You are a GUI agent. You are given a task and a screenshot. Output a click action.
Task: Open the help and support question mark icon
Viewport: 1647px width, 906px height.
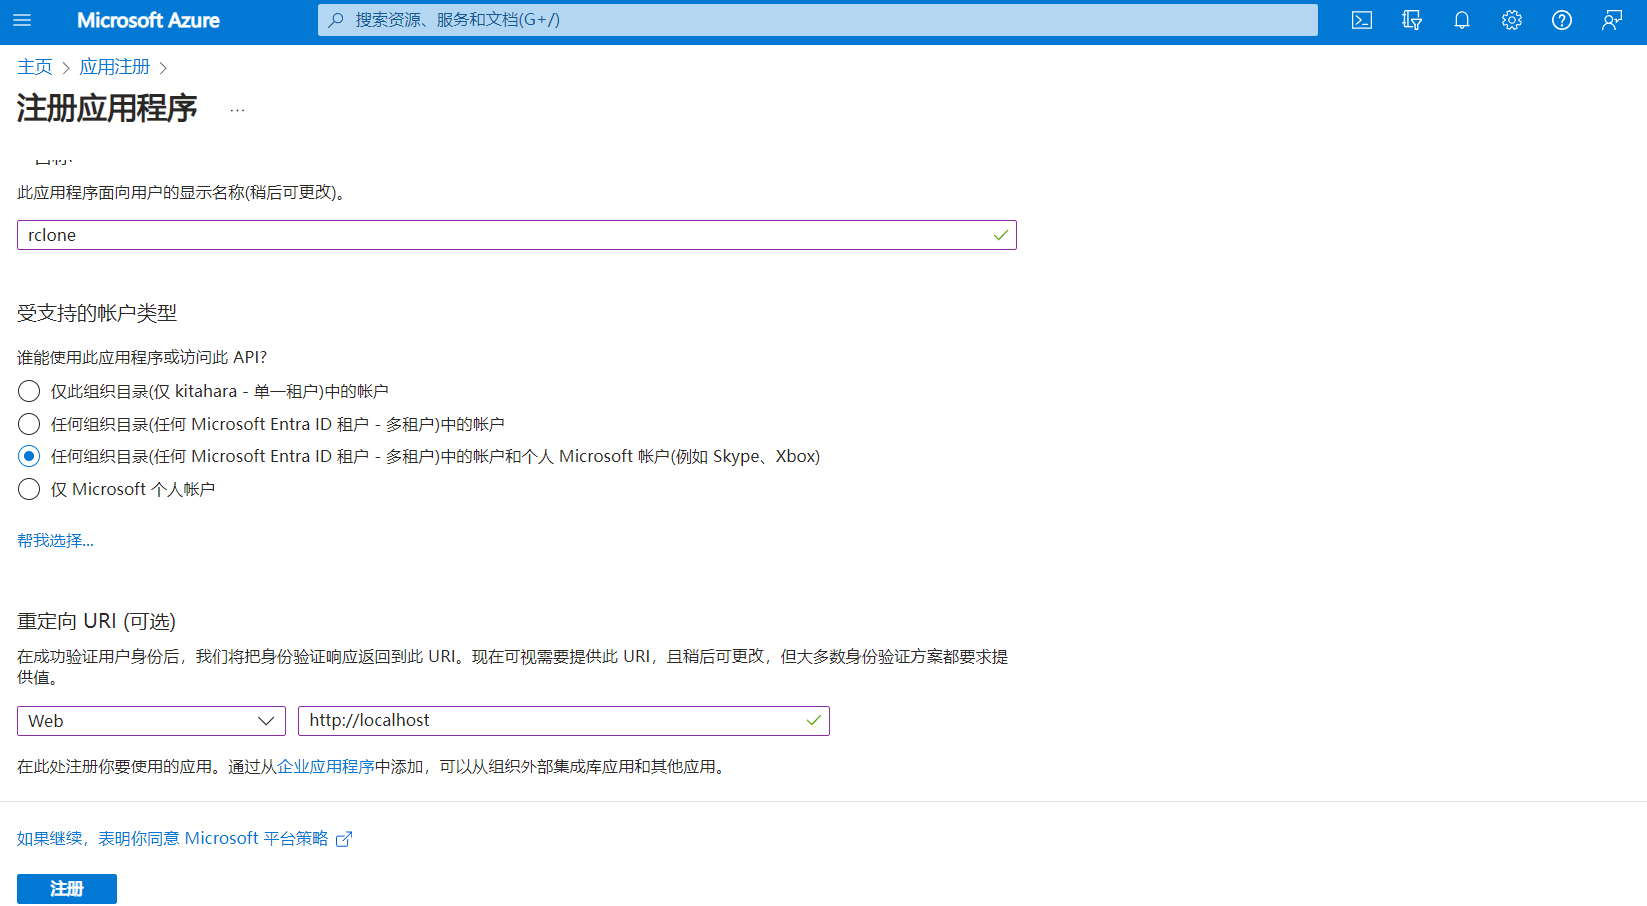(x=1561, y=20)
